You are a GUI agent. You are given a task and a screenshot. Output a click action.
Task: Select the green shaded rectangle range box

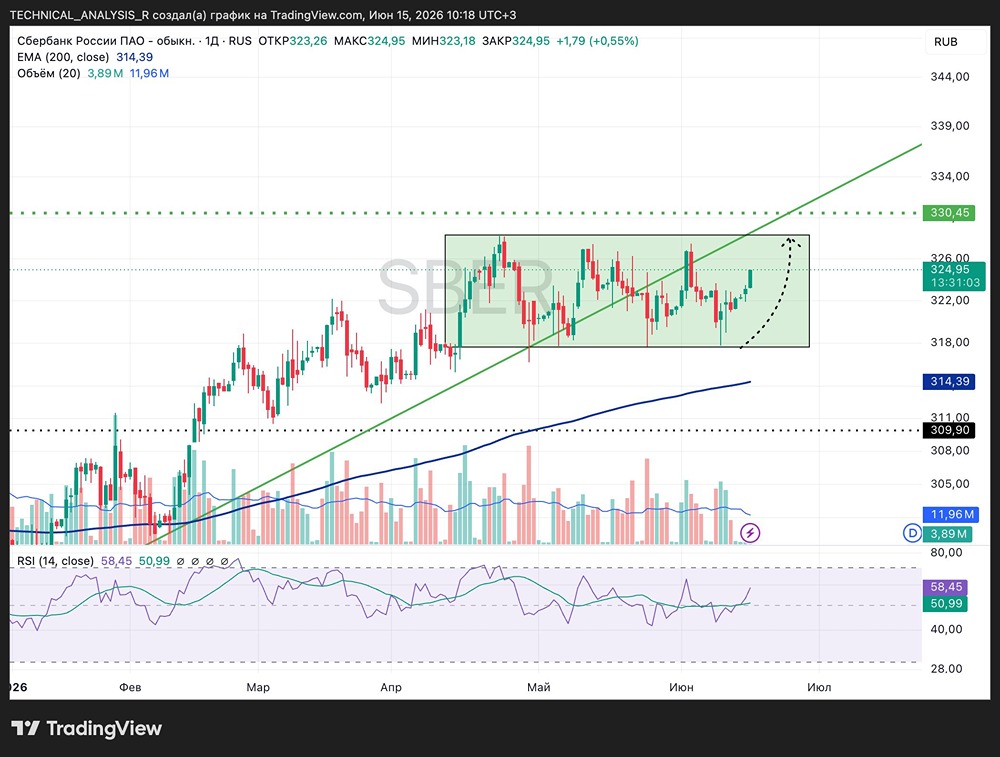tap(627, 291)
